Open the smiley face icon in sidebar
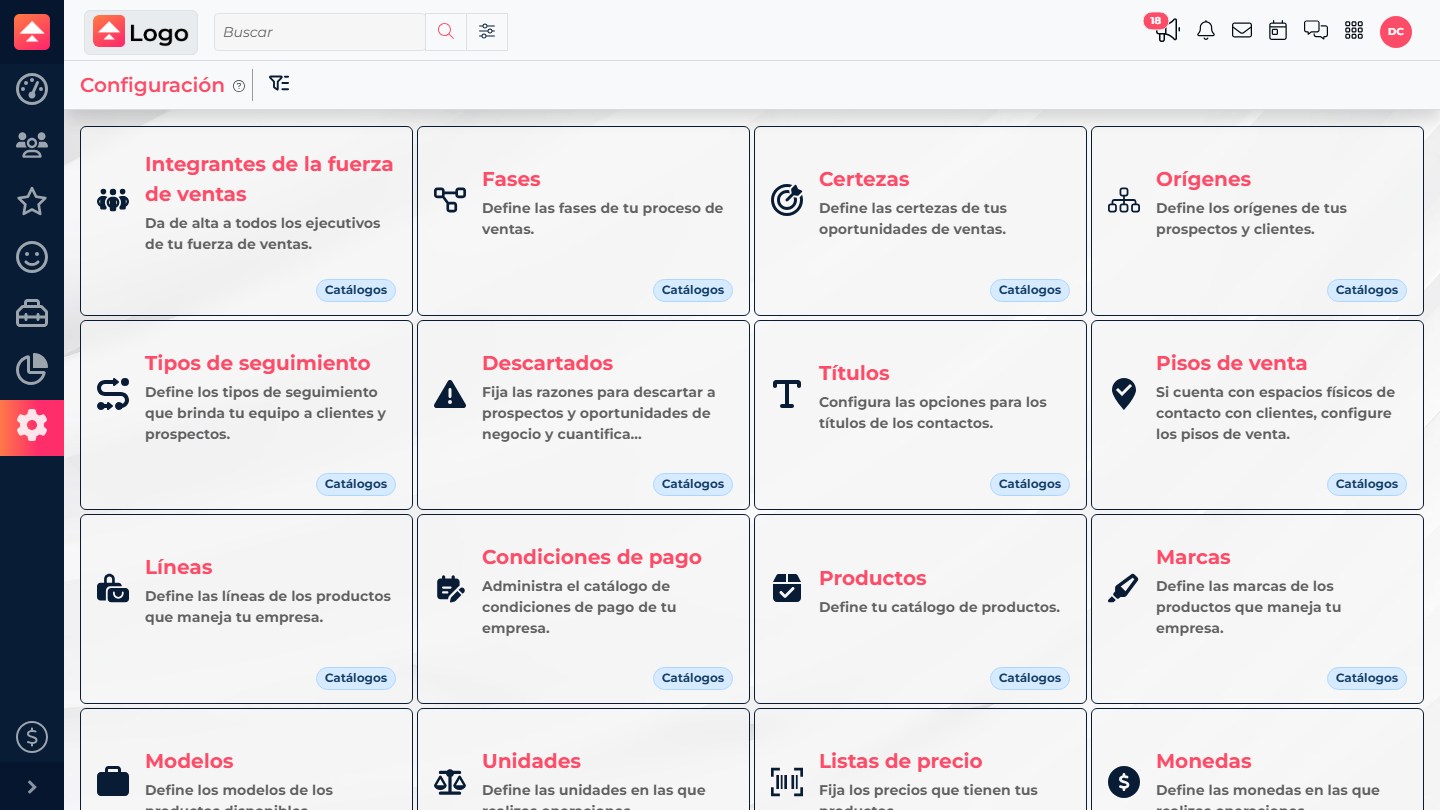The width and height of the screenshot is (1440, 810). pyautogui.click(x=32, y=258)
